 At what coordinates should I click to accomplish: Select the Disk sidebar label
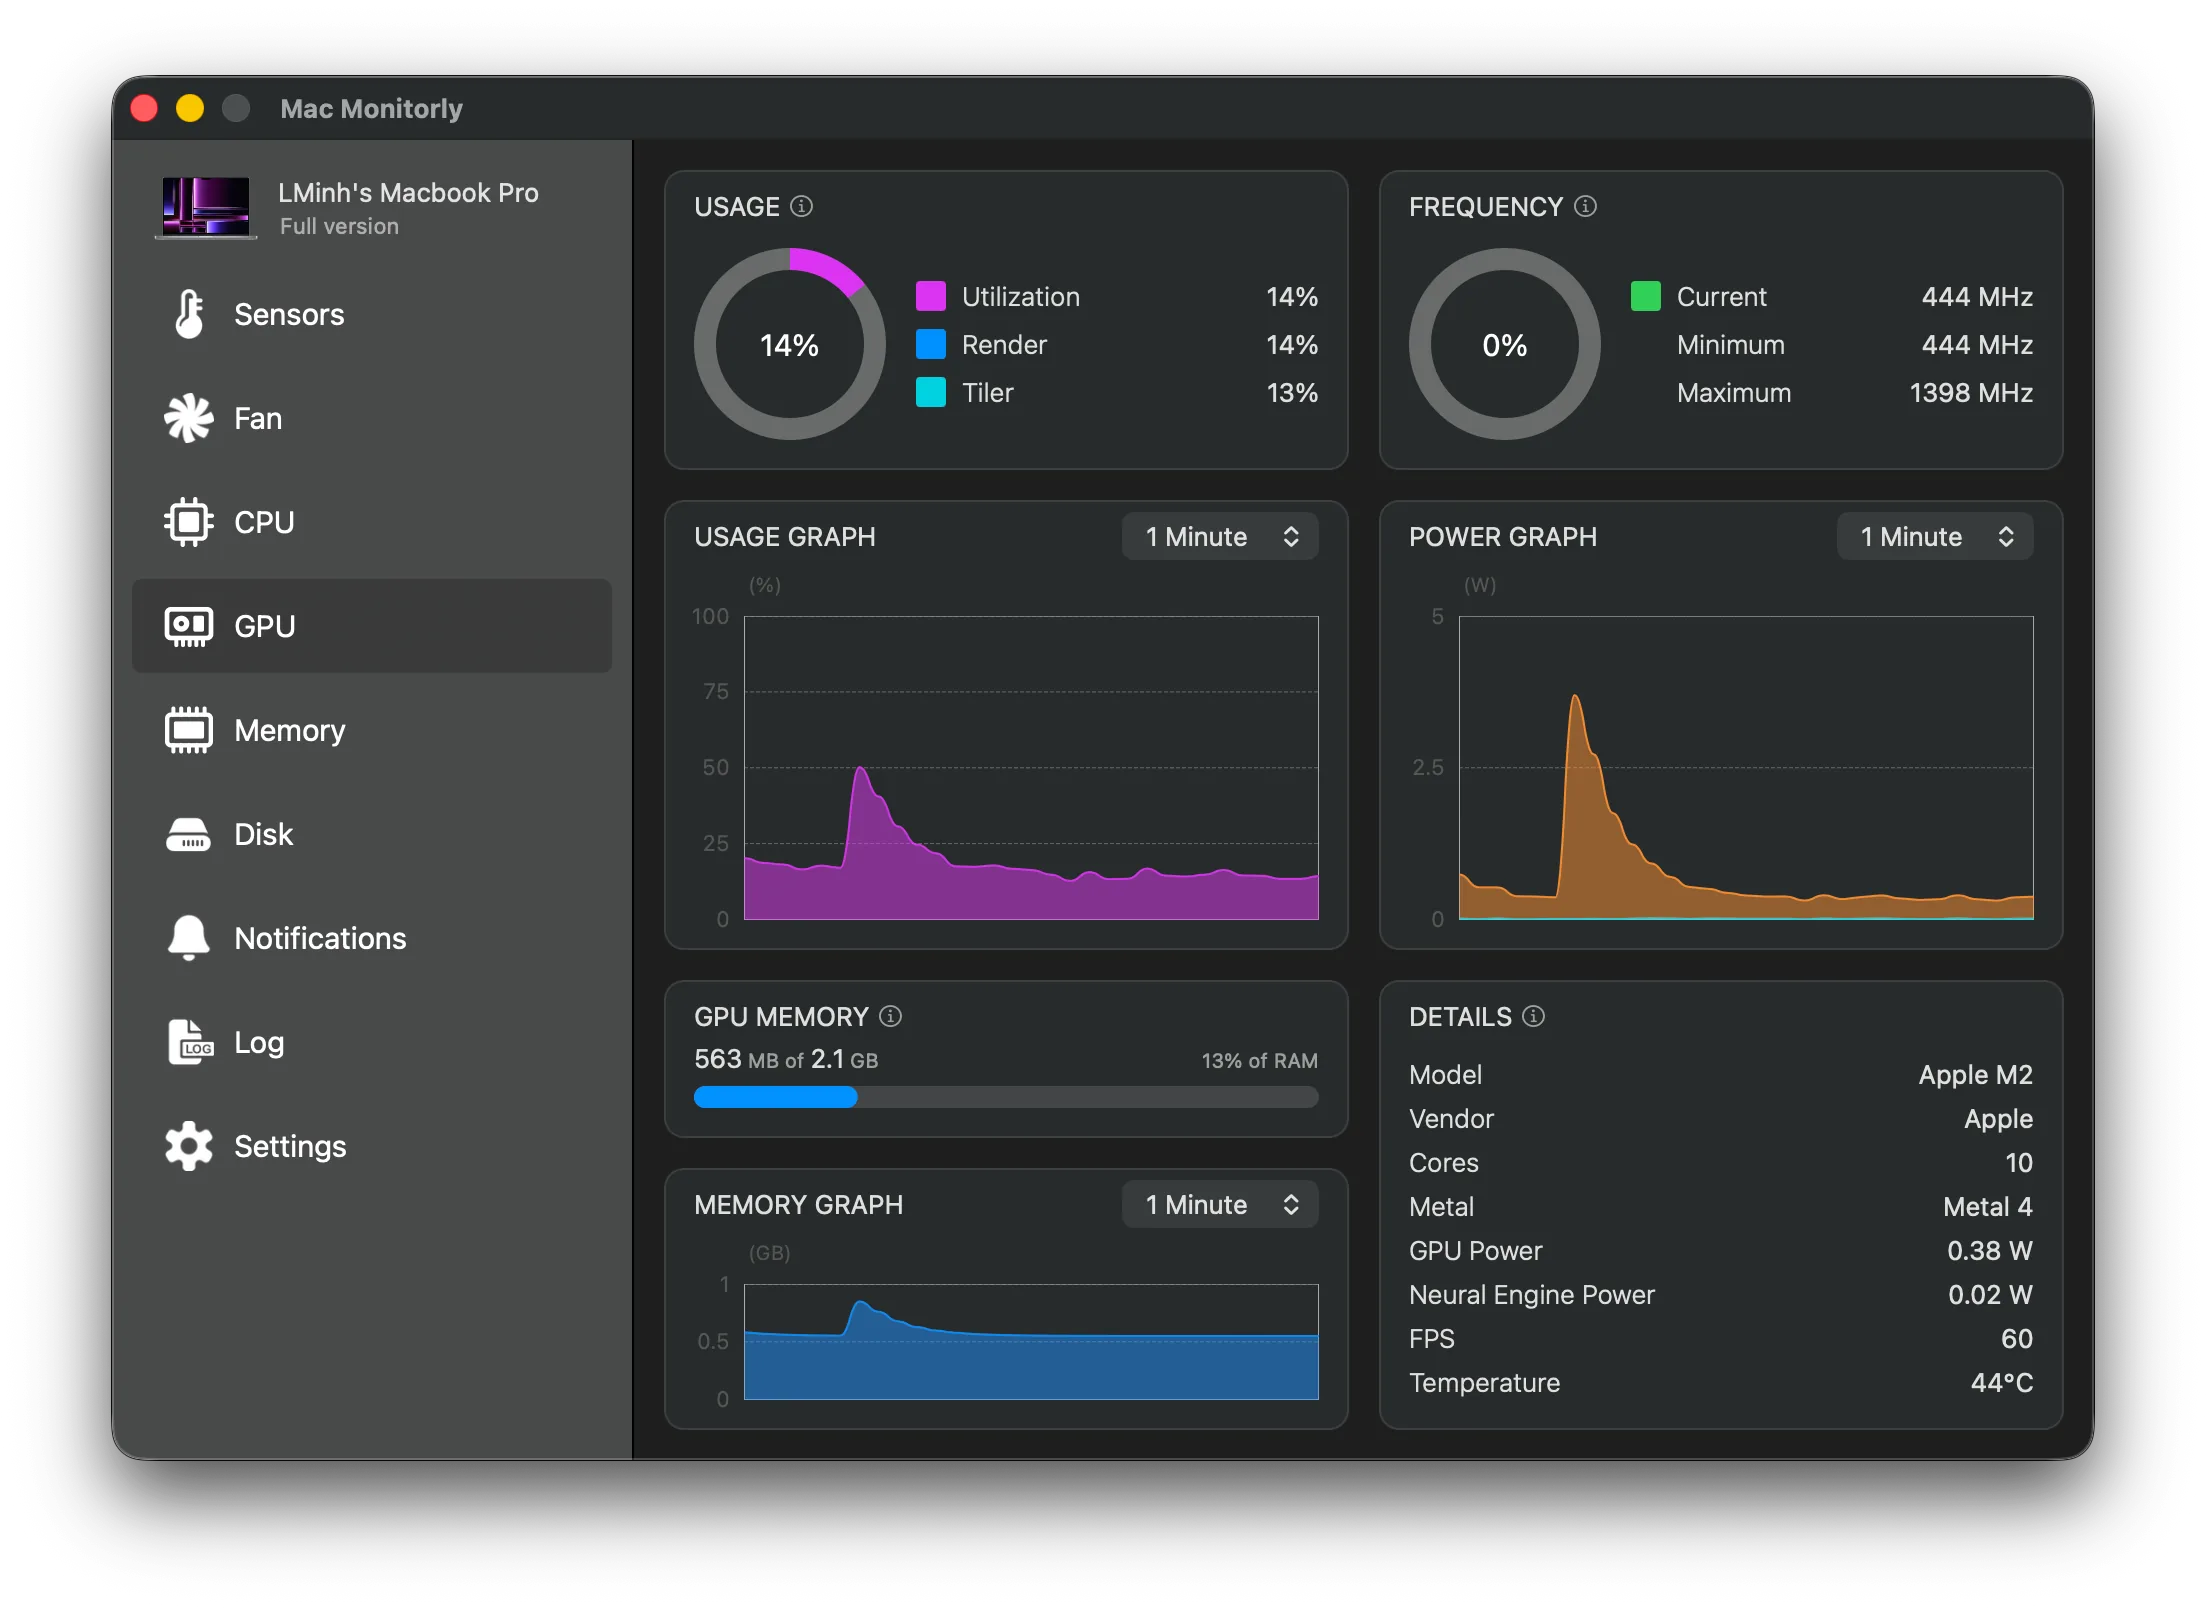pos(263,834)
